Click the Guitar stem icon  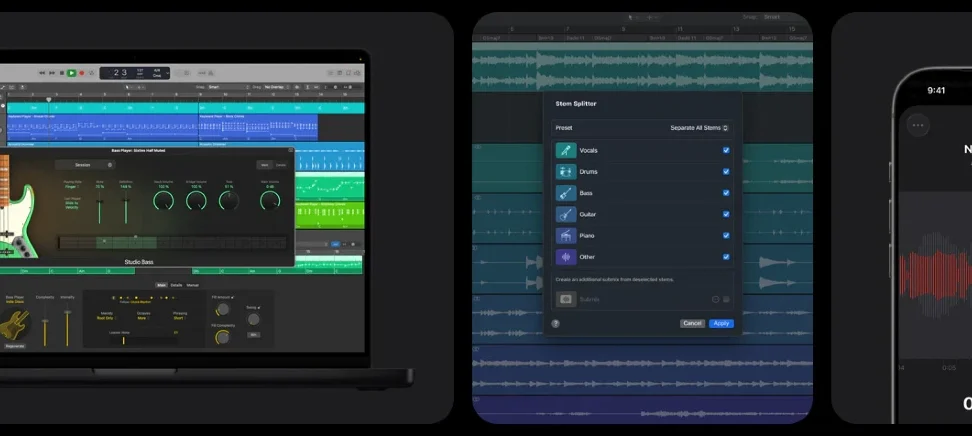click(566, 215)
